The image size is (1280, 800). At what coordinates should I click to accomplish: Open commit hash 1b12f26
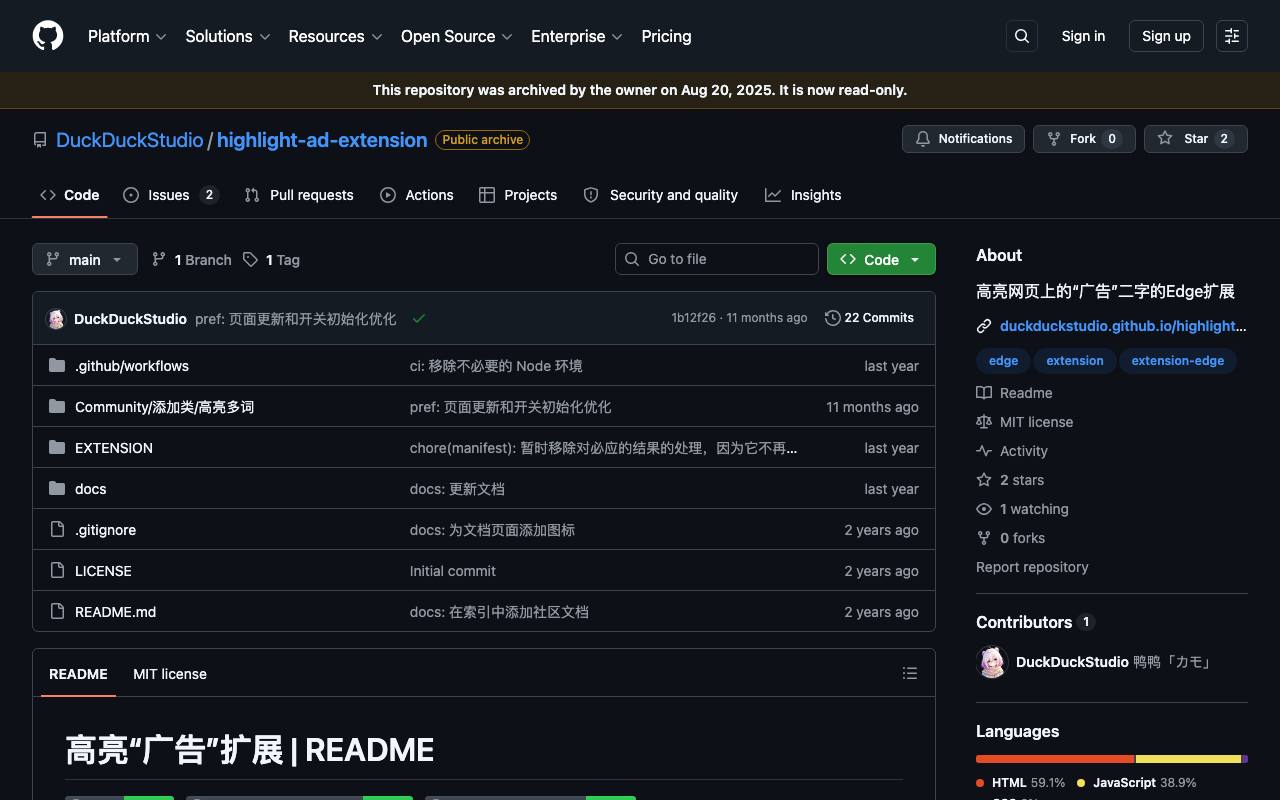[x=694, y=318]
